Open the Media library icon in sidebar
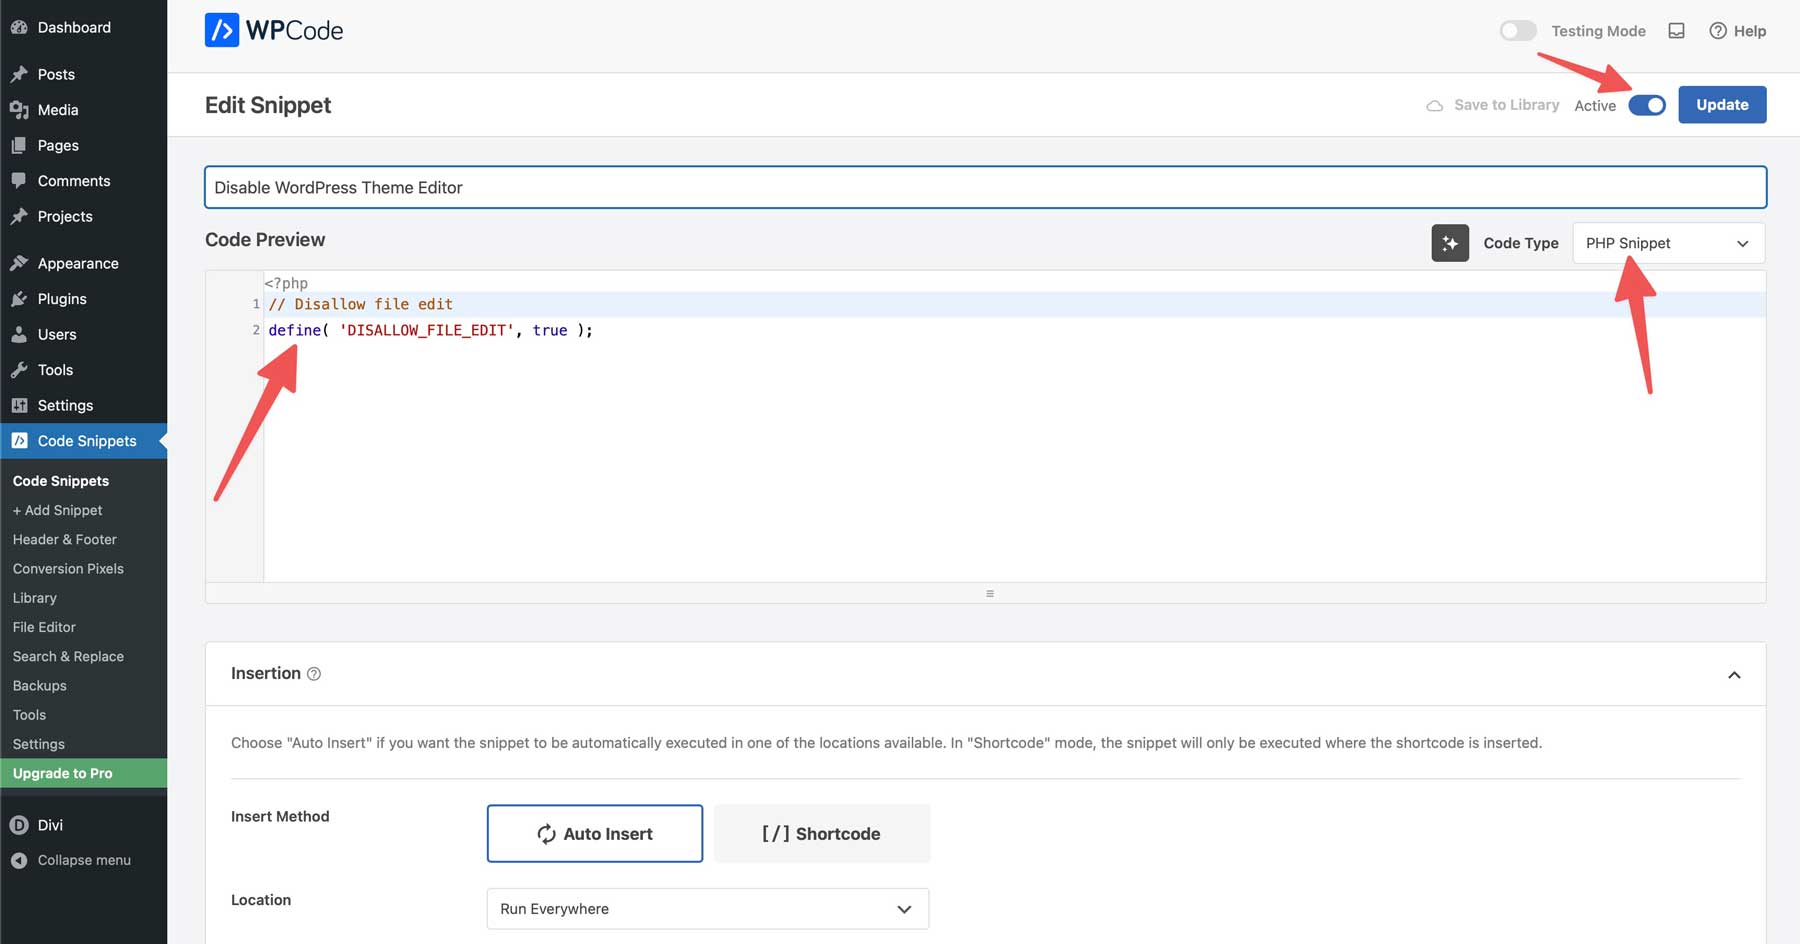The width and height of the screenshot is (1800, 944). 19,110
